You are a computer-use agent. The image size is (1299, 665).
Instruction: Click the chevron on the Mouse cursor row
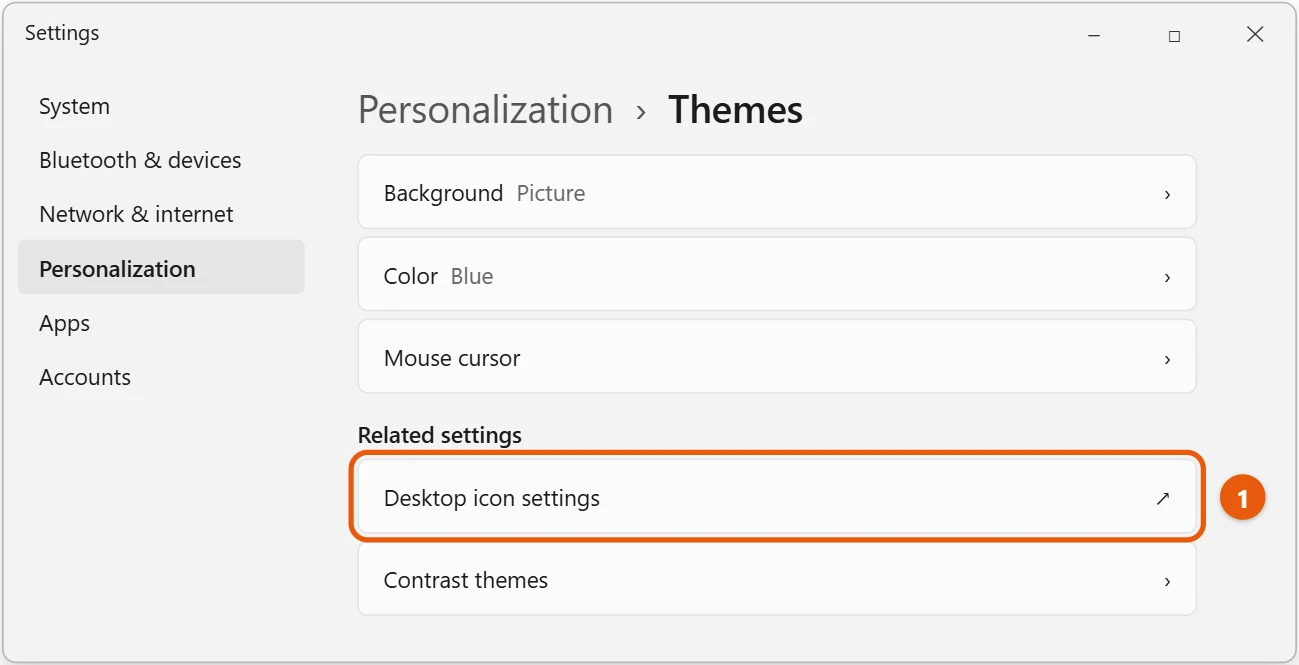(x=1167, y=359)
